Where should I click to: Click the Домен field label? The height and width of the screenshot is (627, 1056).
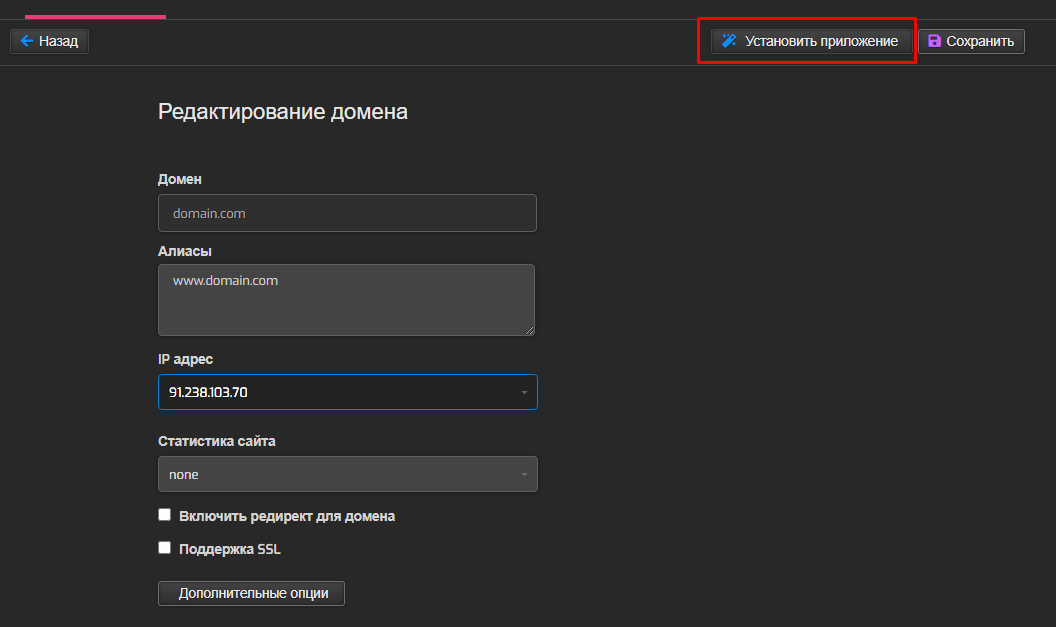tap(180, 179)
